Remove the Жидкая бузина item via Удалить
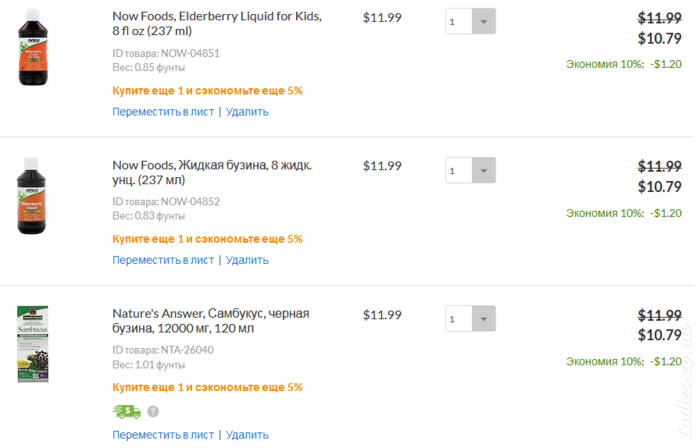 (x=247, y=260)
